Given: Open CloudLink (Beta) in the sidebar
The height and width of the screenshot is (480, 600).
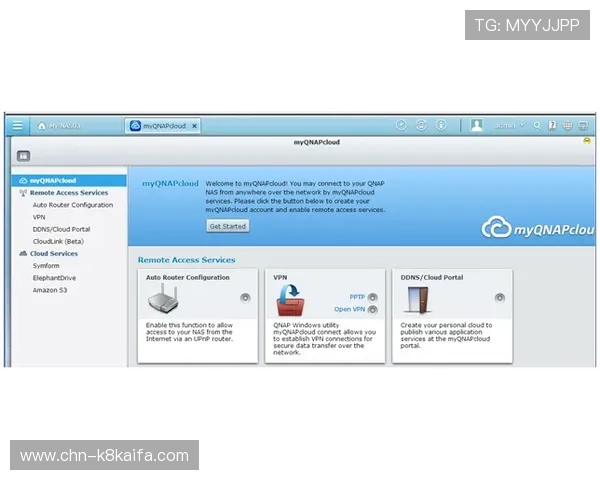Looking at the screenshot, I should tap(58, 241).
